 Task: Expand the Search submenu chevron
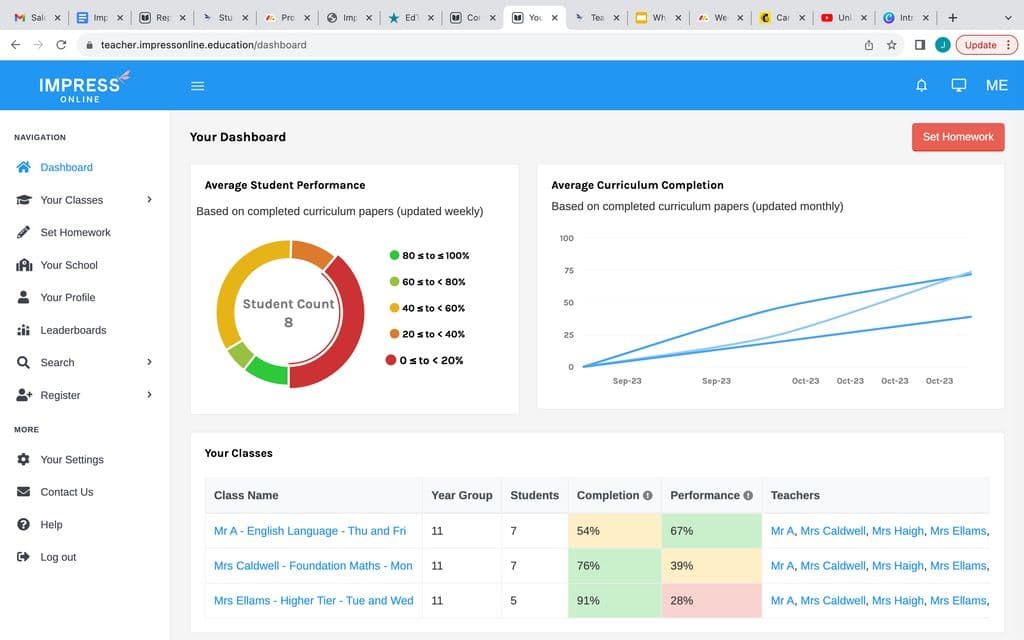point(150,362)
